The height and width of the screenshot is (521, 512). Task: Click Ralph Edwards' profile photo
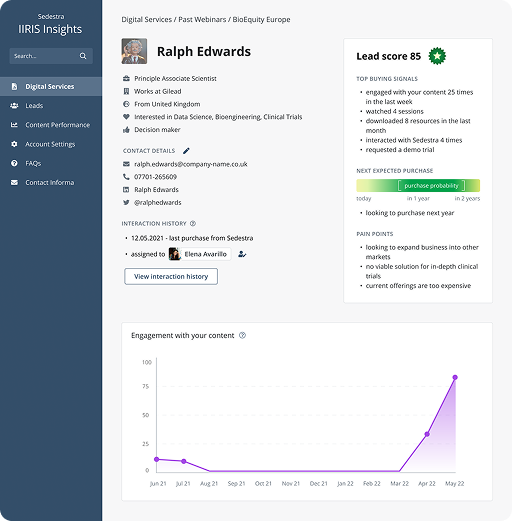(x=134, y=51)
